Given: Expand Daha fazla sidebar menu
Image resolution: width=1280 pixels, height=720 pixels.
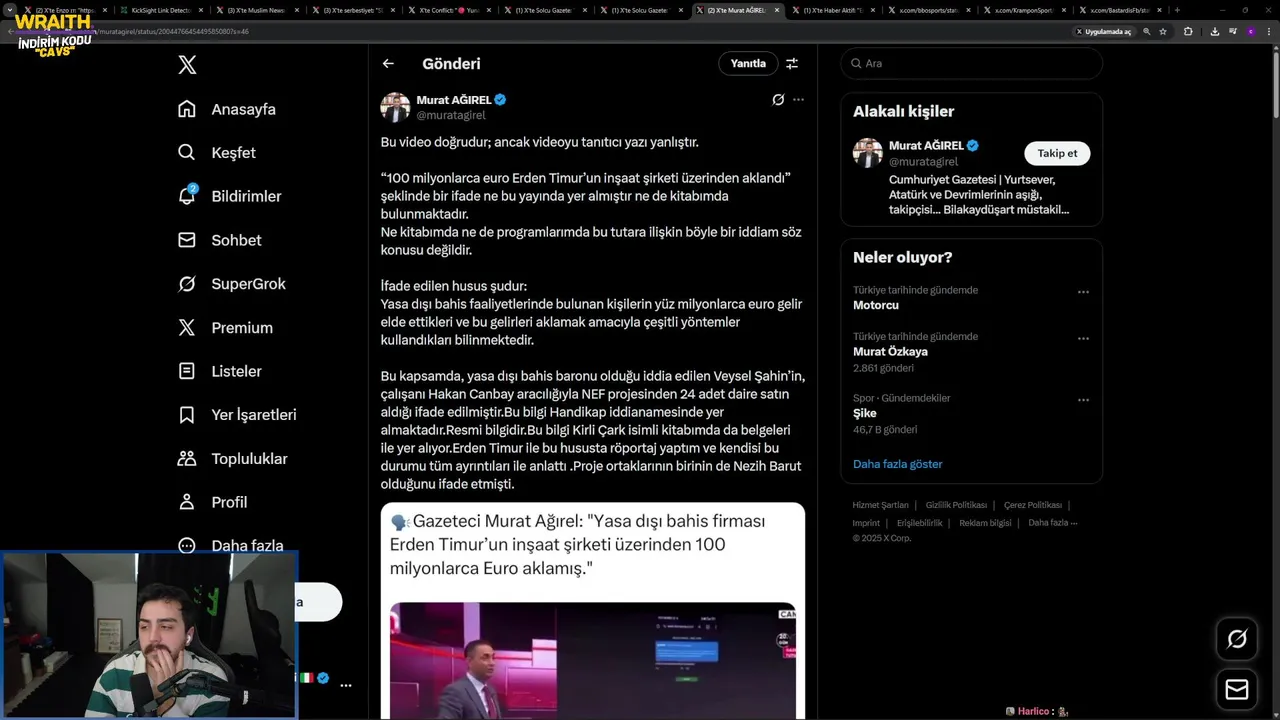Looking at the screenshot, I should tap(230, 546).
